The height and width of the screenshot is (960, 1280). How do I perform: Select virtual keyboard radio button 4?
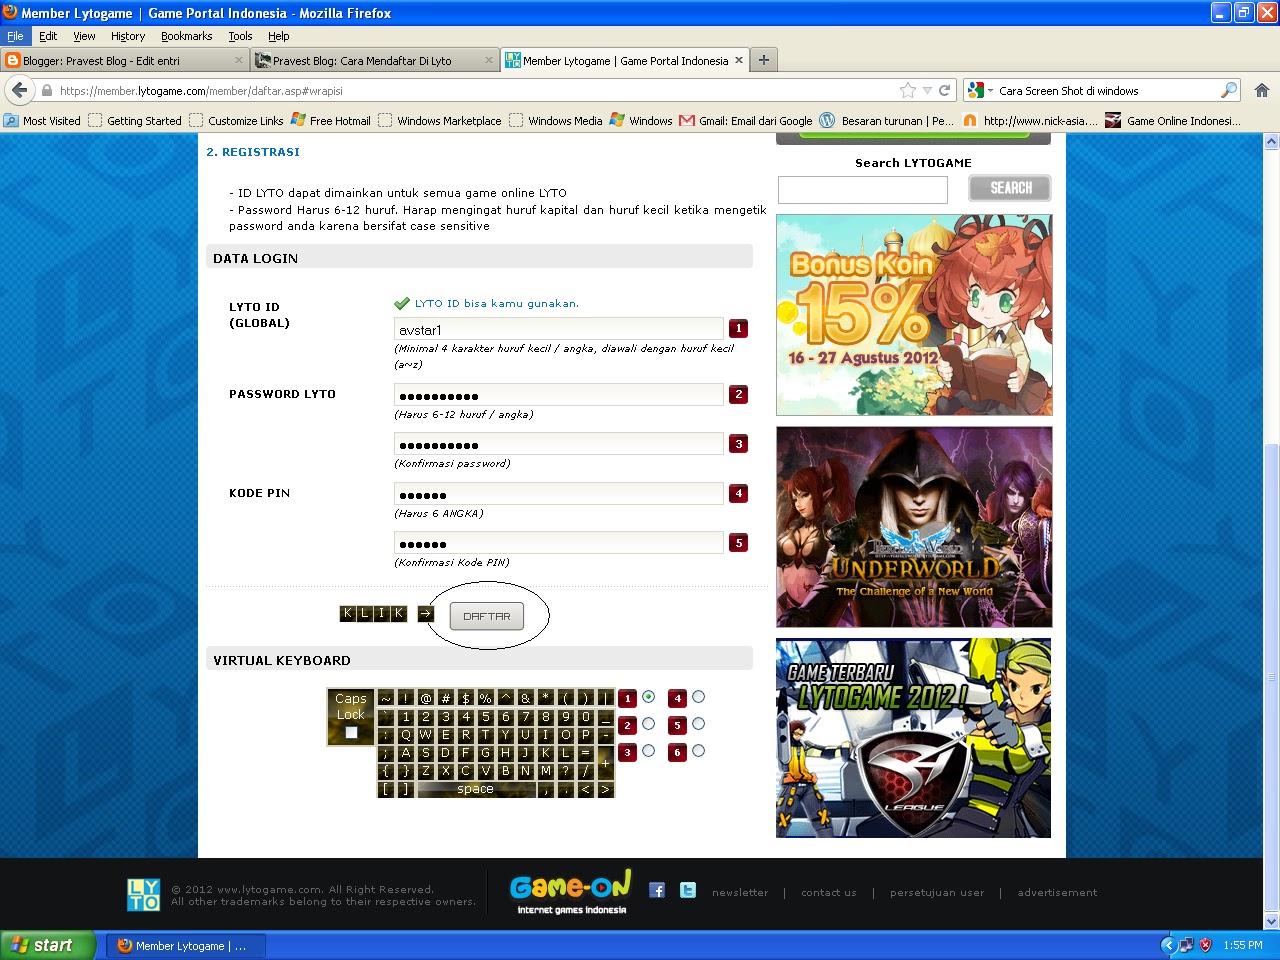coord(698,696)
